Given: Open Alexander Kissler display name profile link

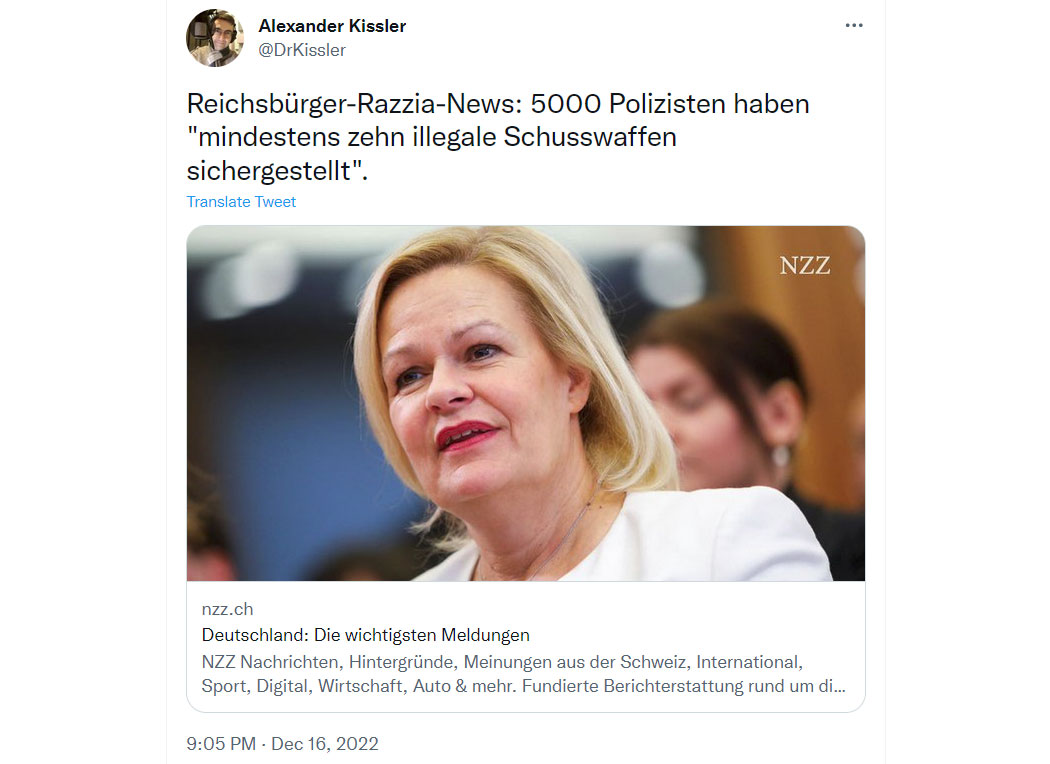Looking at the screenshot, I should click(332, 26).
